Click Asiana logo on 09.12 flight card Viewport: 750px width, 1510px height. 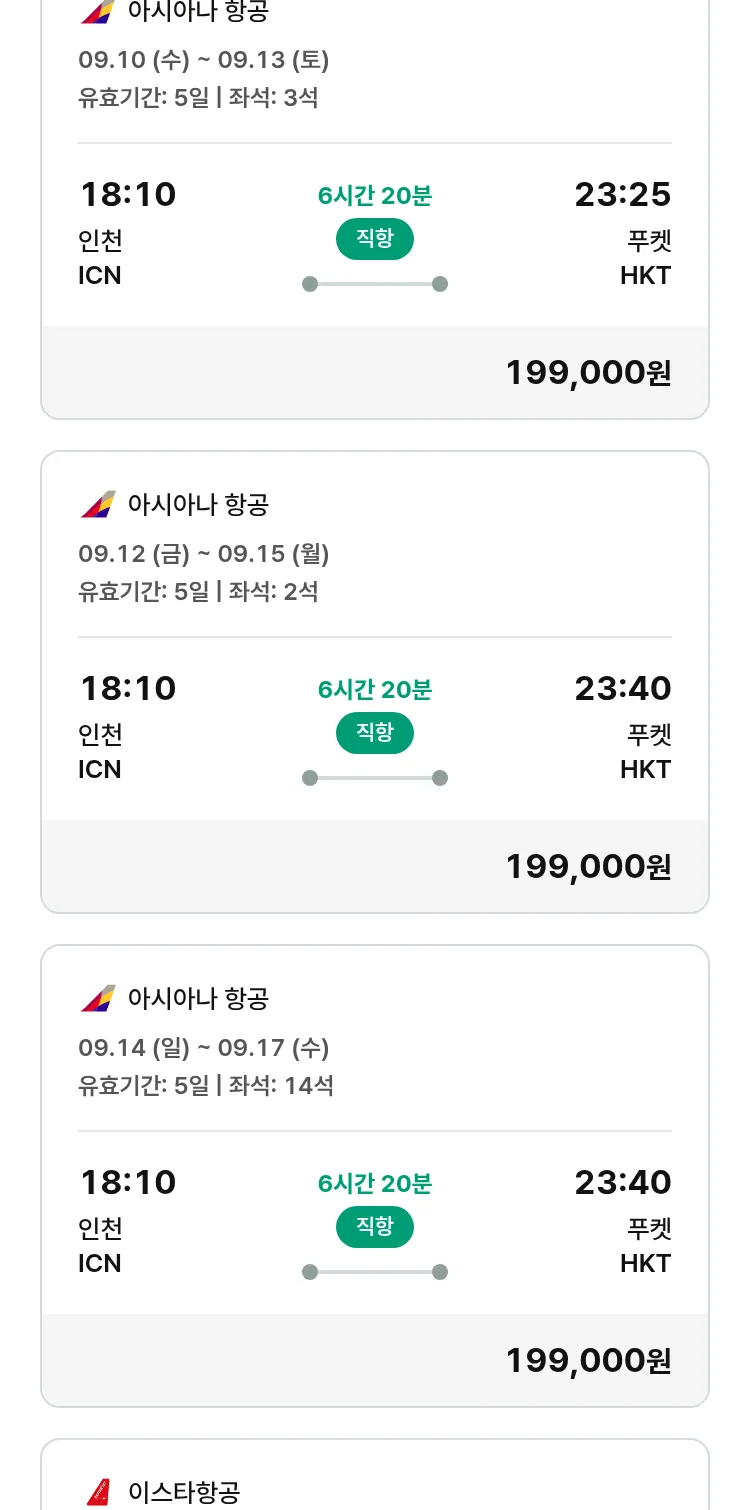(98, 505)
